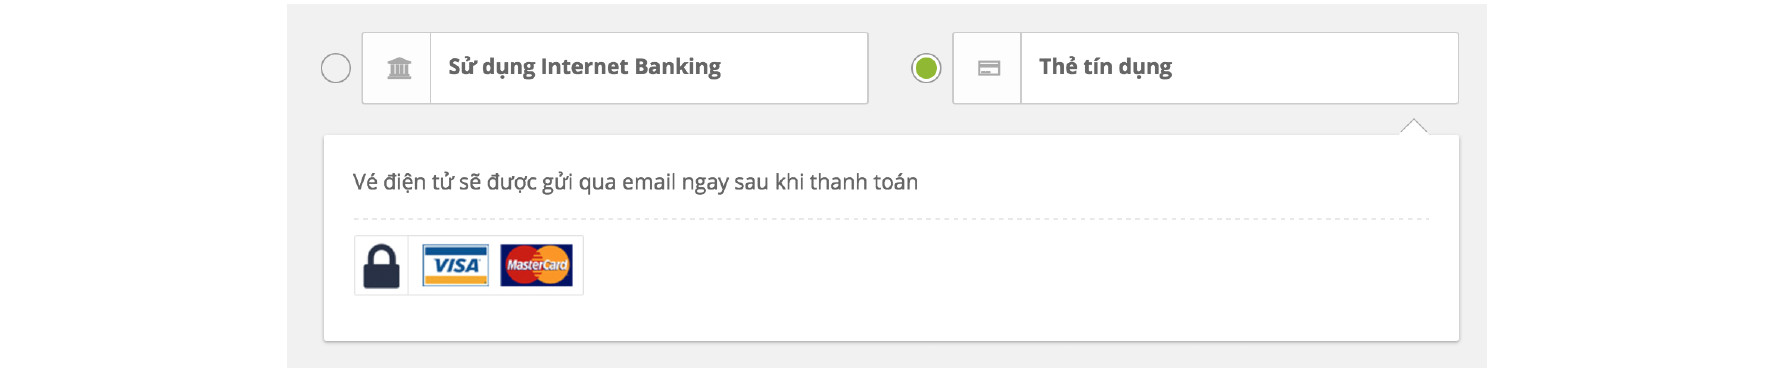Click the white credit card details panel
The height and width of the screenshot is (372, 1773).
coord(891,238)
